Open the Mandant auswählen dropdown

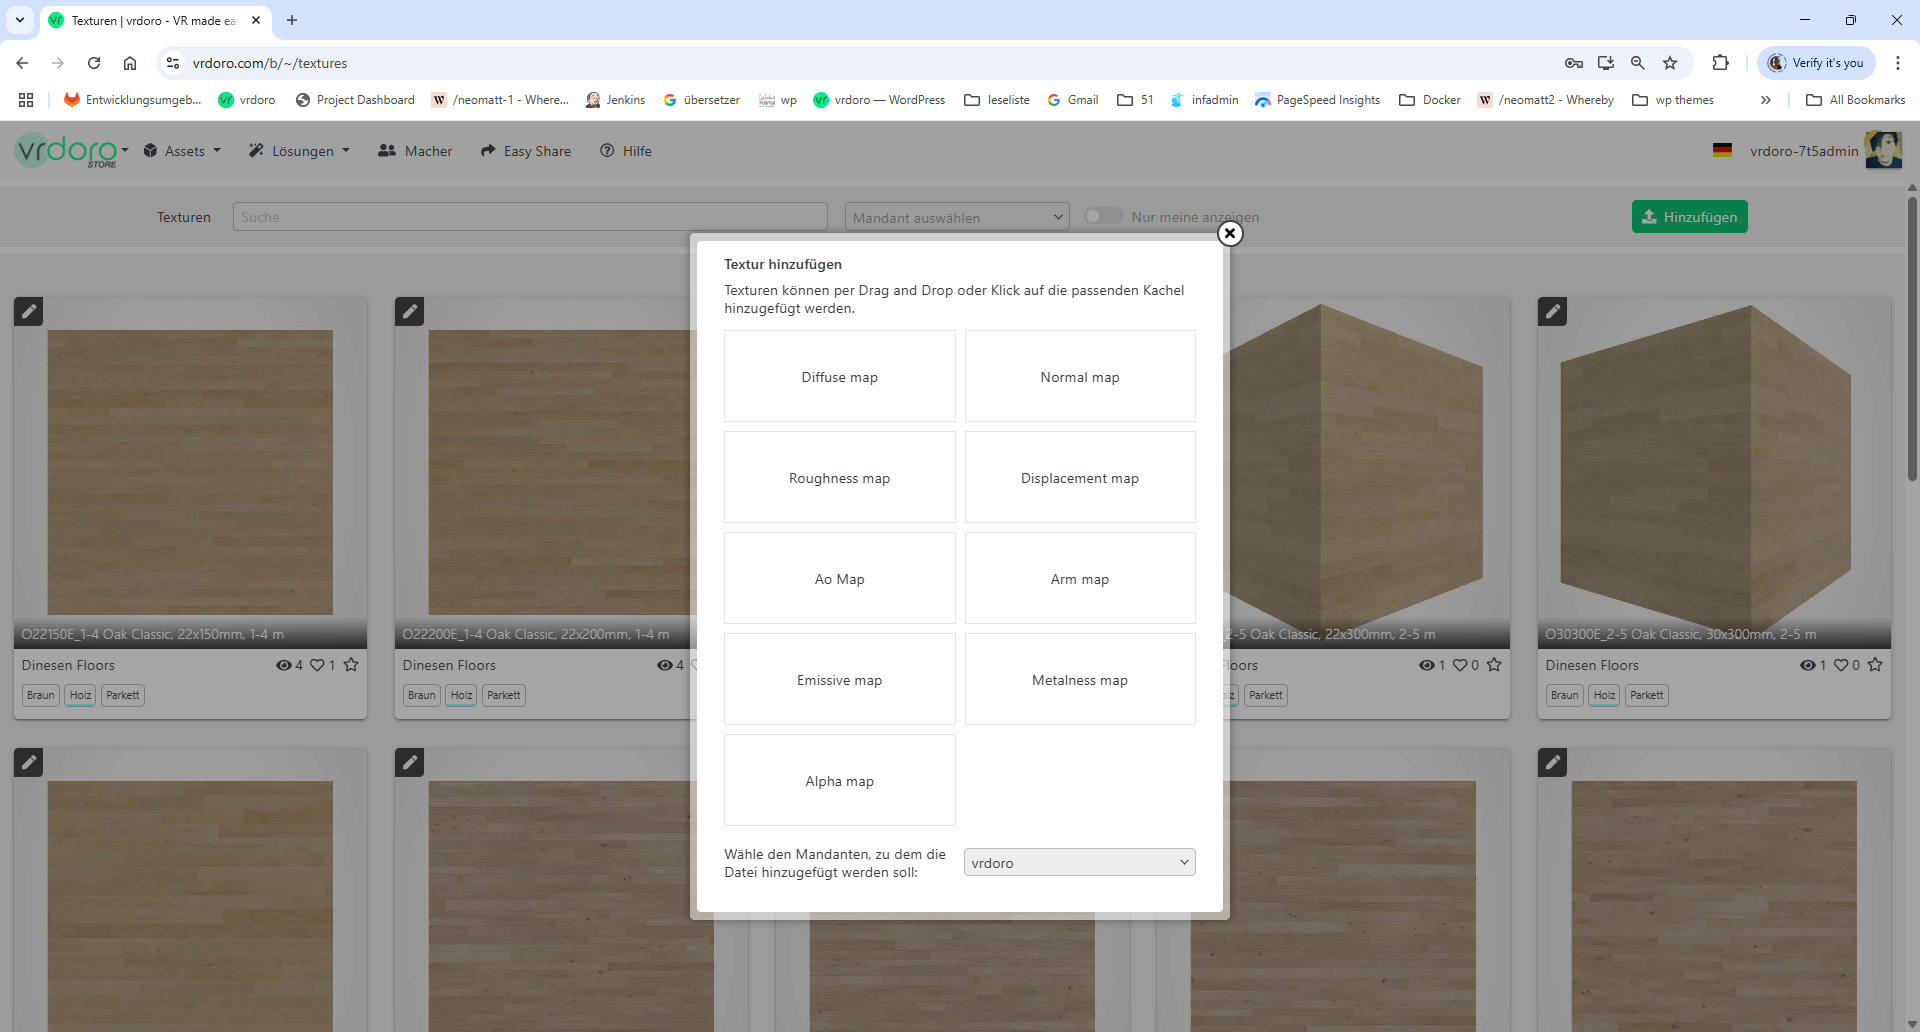click(x=956, y=217)
